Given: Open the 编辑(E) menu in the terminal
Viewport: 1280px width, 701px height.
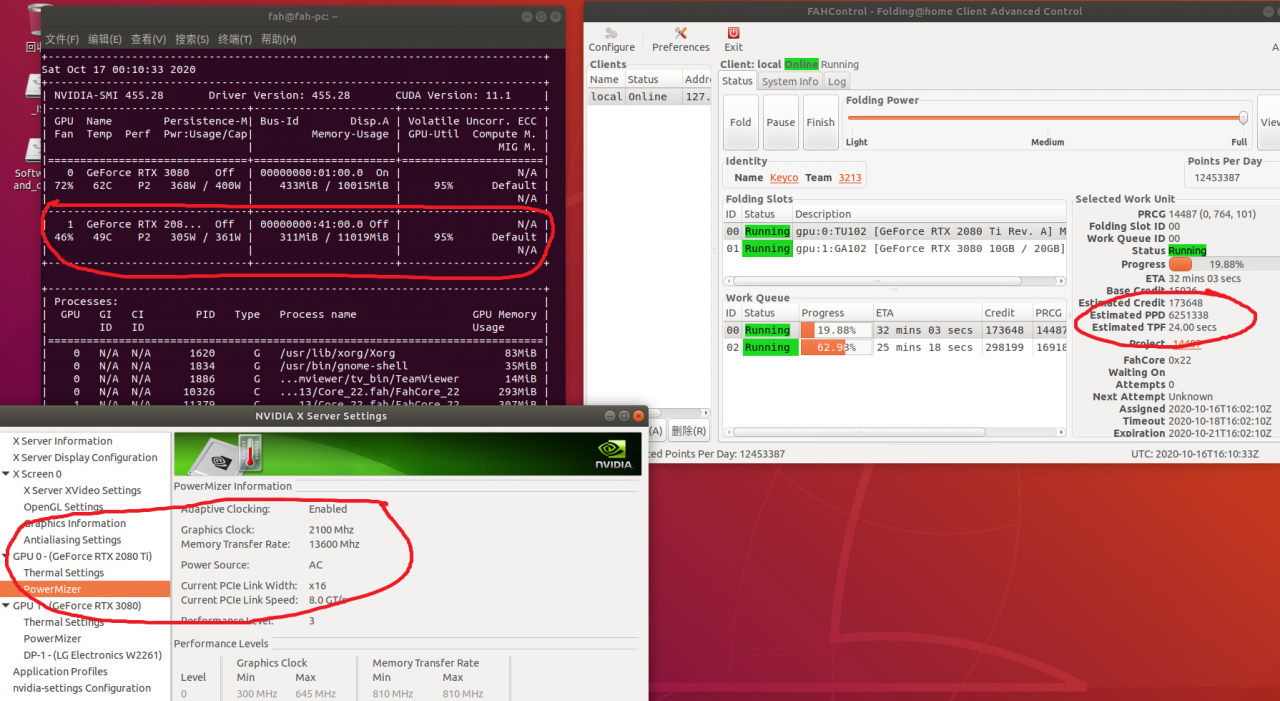Looking at the screenshot, I should pos(105,39).
